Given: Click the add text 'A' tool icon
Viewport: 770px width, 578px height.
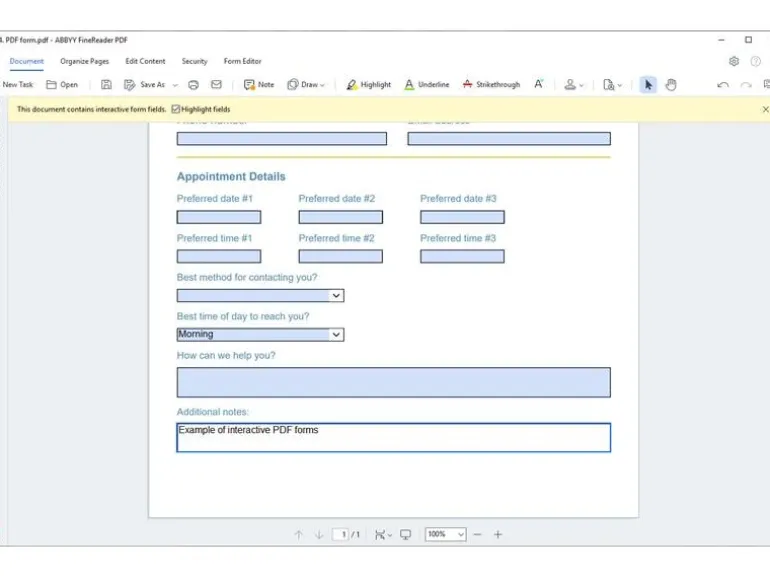Looking at the screenshot, I should tap(539, 84).
